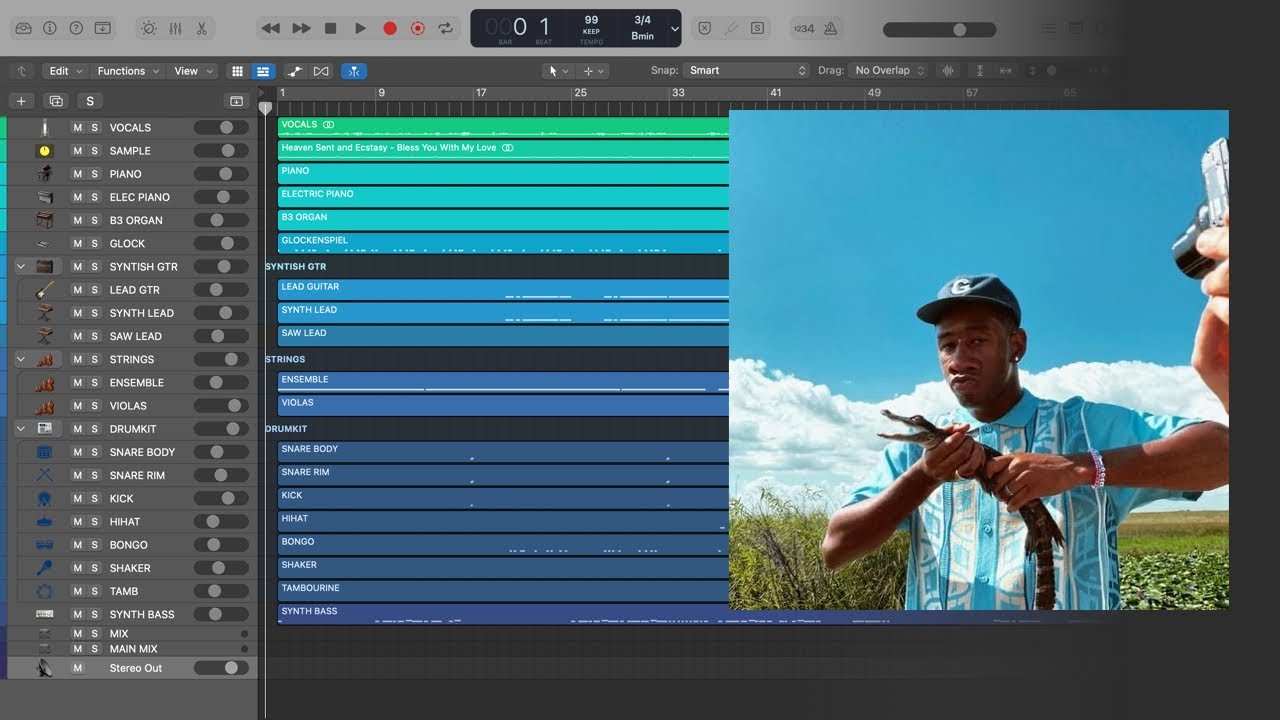Click the LEAD GTR guitar track icon
The width and height of the screenshot is (1280, 720).
(45, 290)
